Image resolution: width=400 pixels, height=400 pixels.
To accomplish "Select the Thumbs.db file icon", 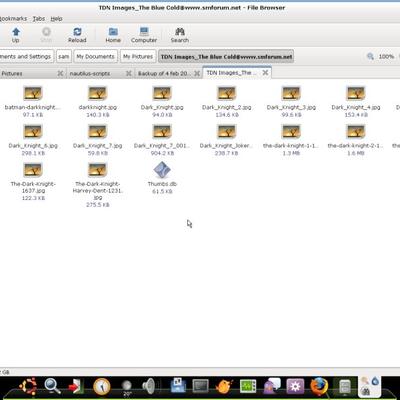I will pos(162,170).
